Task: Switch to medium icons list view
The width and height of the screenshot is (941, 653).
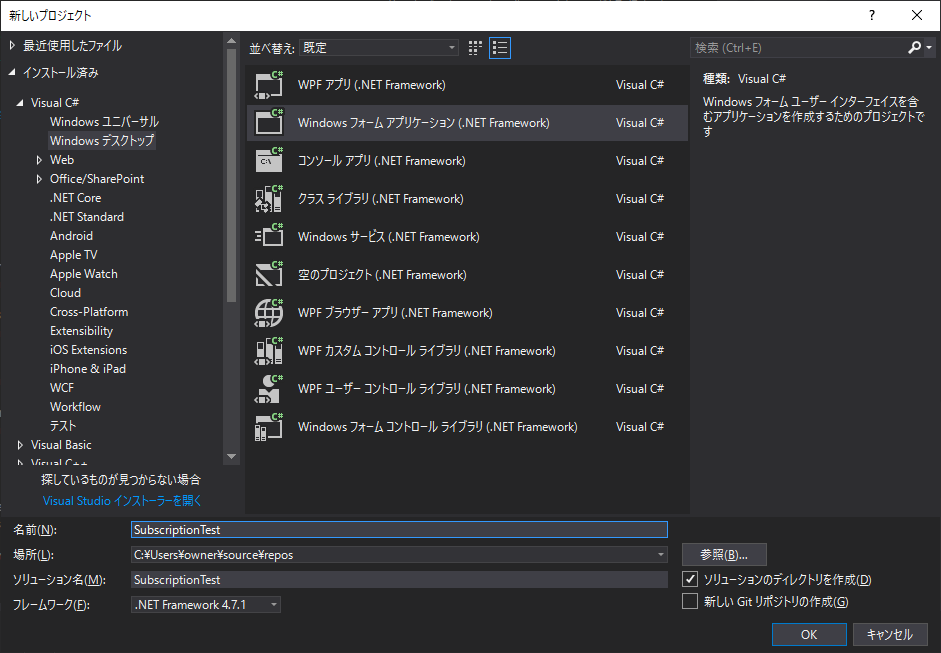Action: coord(500,48)
